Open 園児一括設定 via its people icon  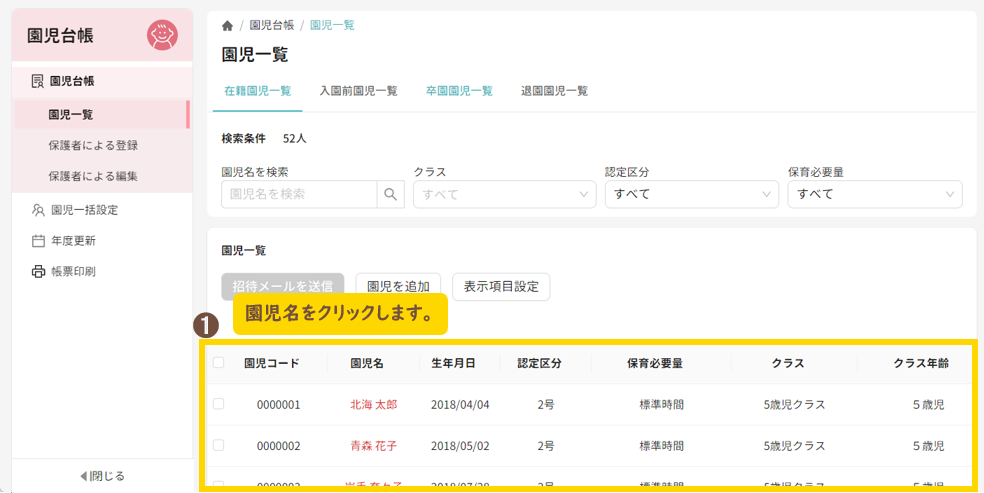pos(38,210)
